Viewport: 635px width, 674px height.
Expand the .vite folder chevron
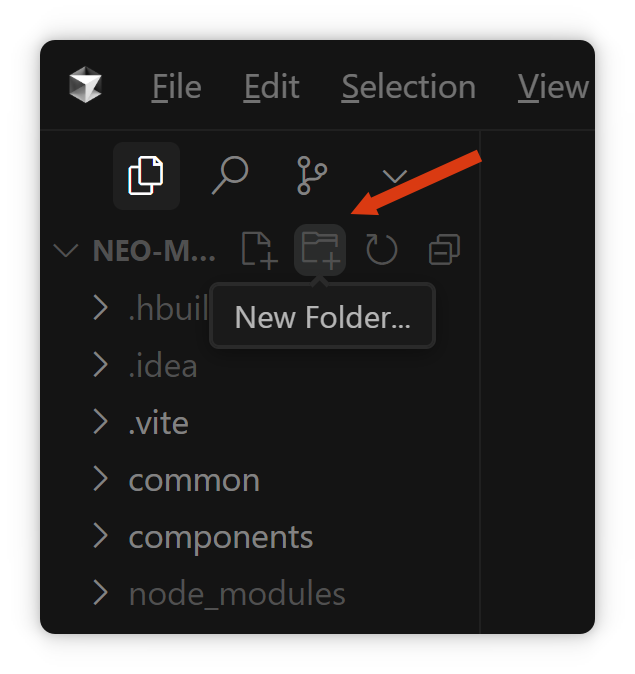pyautogui.click(x=100, y=422)
